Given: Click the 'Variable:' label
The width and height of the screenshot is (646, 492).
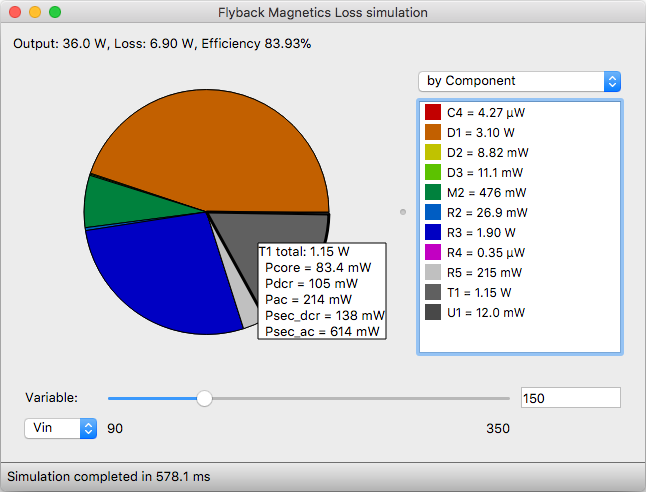Looking at the screenshot, I should click(x=51, y=398).
